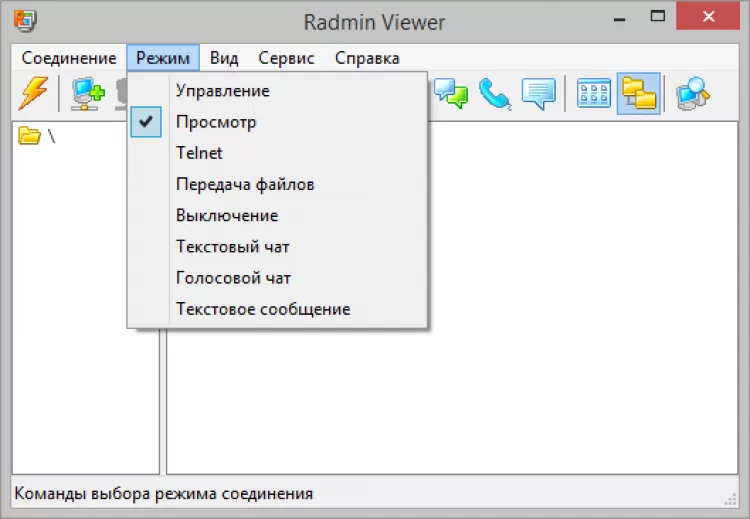Click the window resize grip corner

tap(730, 498)
